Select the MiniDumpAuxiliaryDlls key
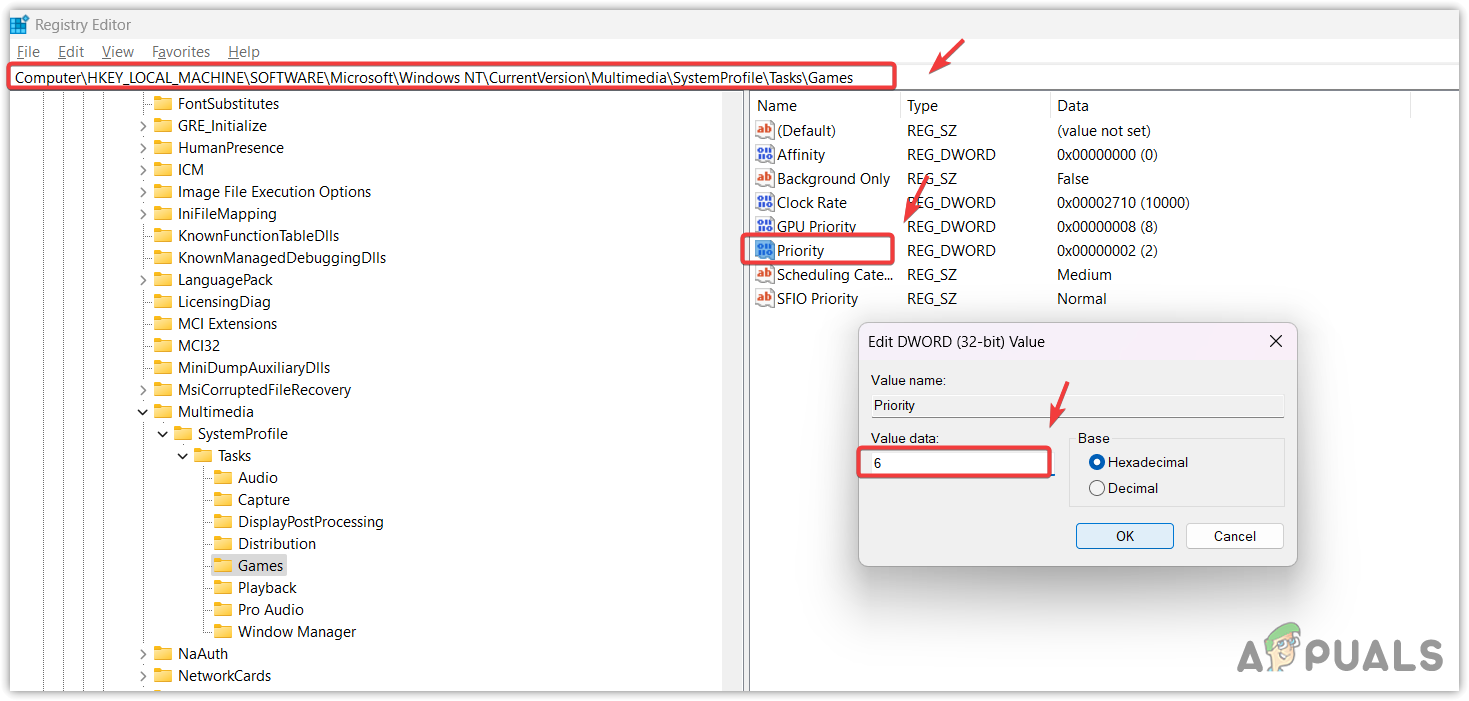Viewport: 1469px width, 701px height. pos(254,367)
